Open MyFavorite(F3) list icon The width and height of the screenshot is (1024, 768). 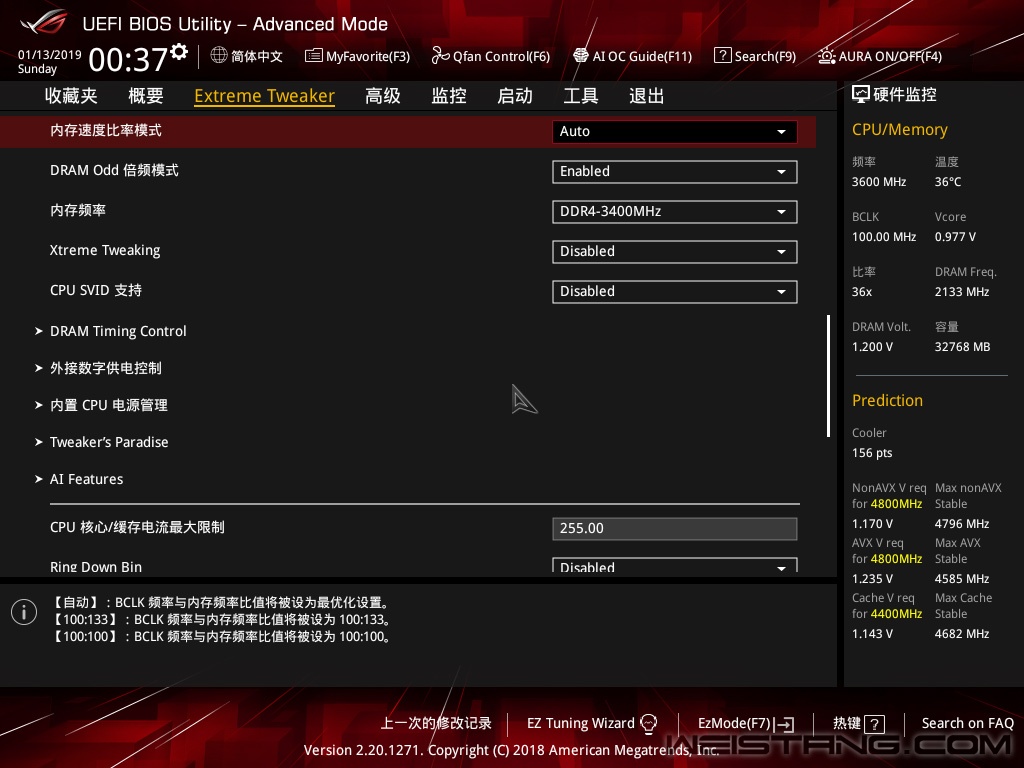pyautogui.click(x=313, y=56)
